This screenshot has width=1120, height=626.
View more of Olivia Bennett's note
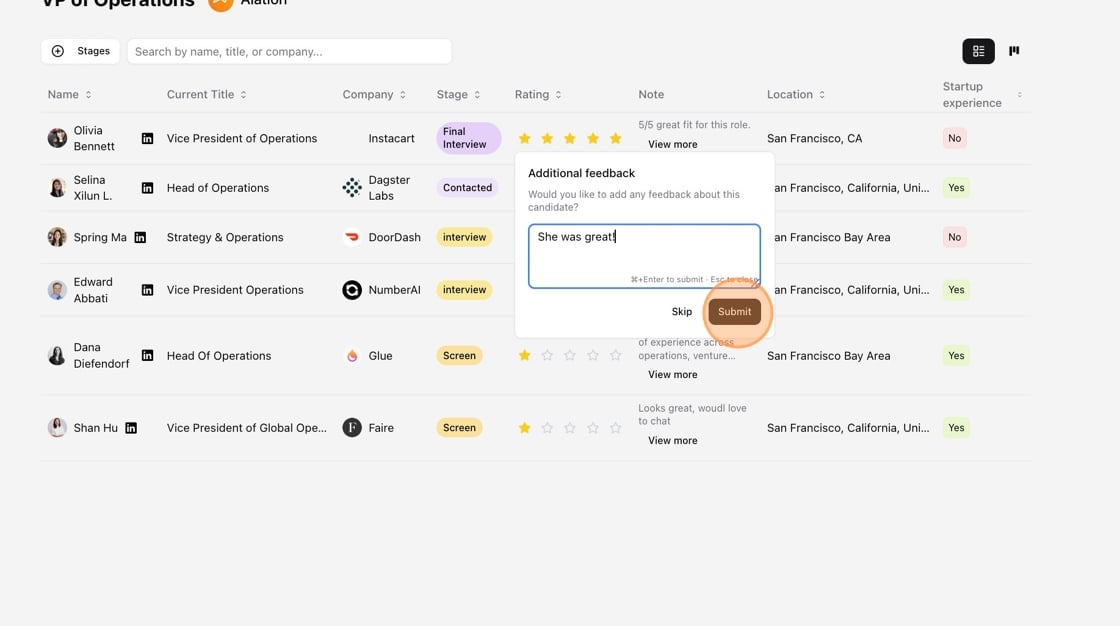pyautogui.click(x=672, y=144)
